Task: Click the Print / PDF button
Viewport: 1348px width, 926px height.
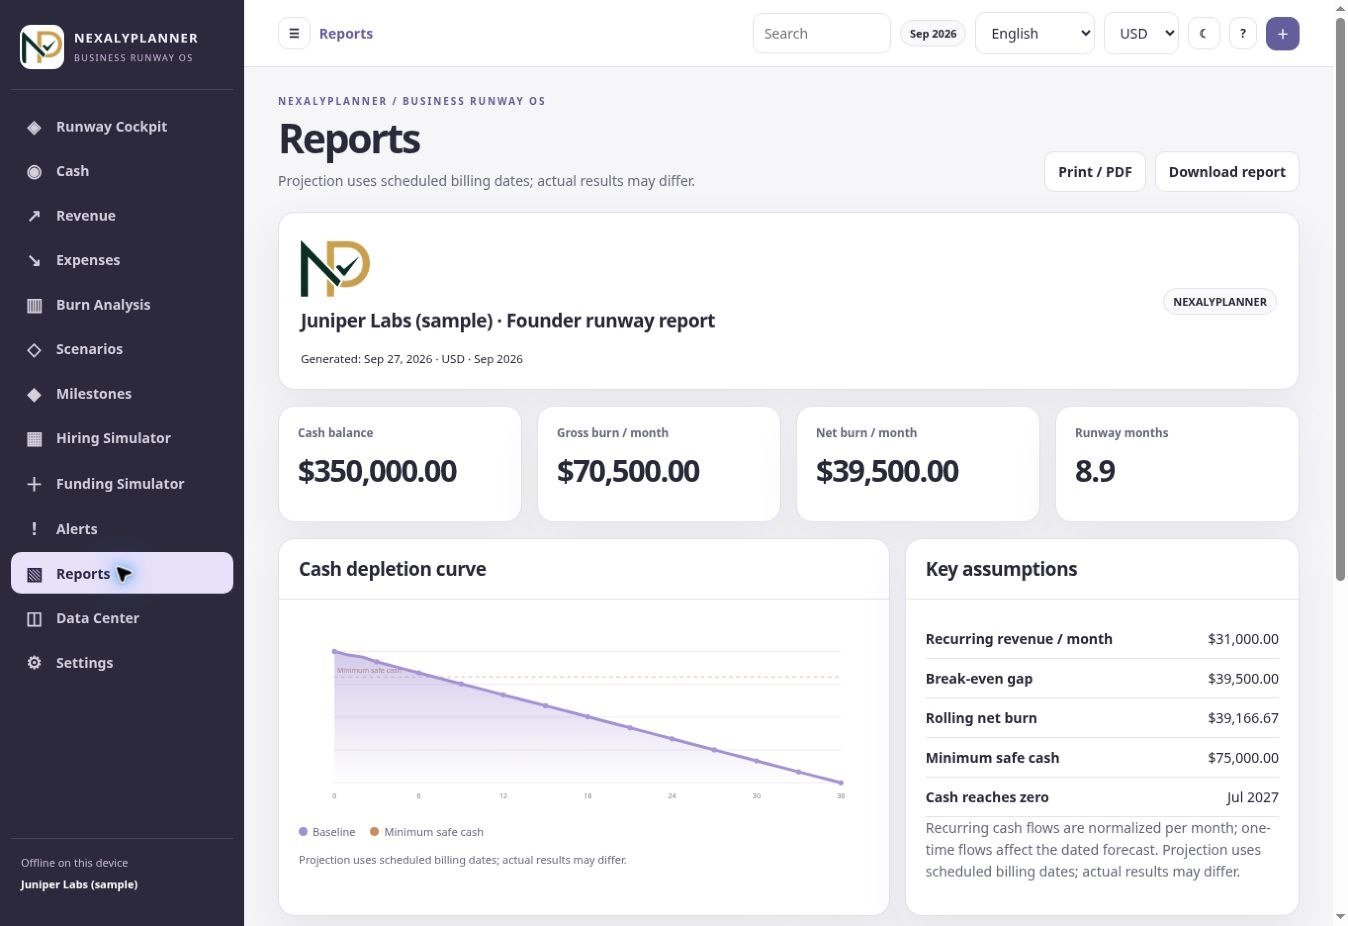Action: point(1095,172)
